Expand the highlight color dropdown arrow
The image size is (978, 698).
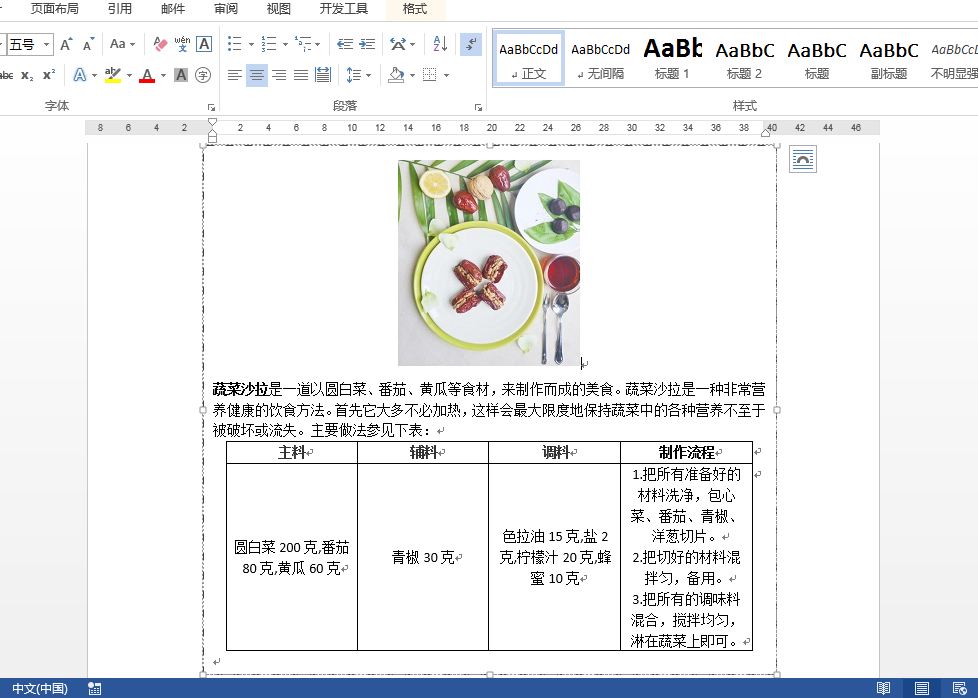pyautogui.click(x=130, y=75)
